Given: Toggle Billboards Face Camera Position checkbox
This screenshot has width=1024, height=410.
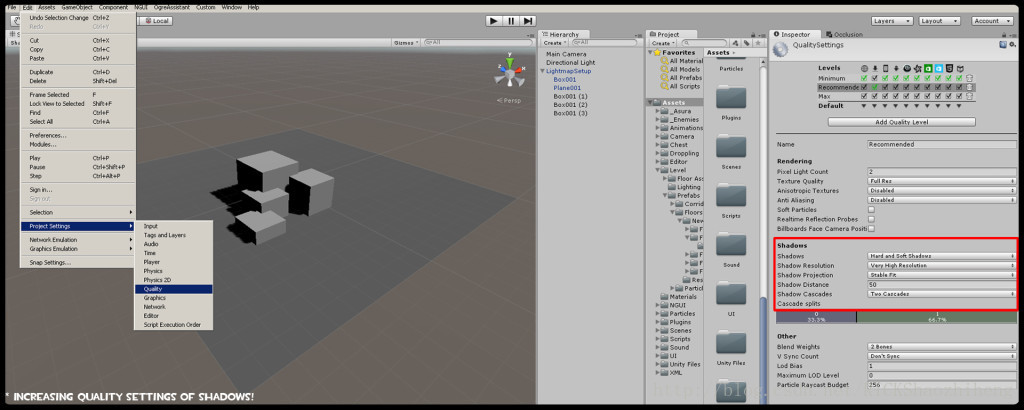Looking at the screenshot, I should (x=871, y=229).
